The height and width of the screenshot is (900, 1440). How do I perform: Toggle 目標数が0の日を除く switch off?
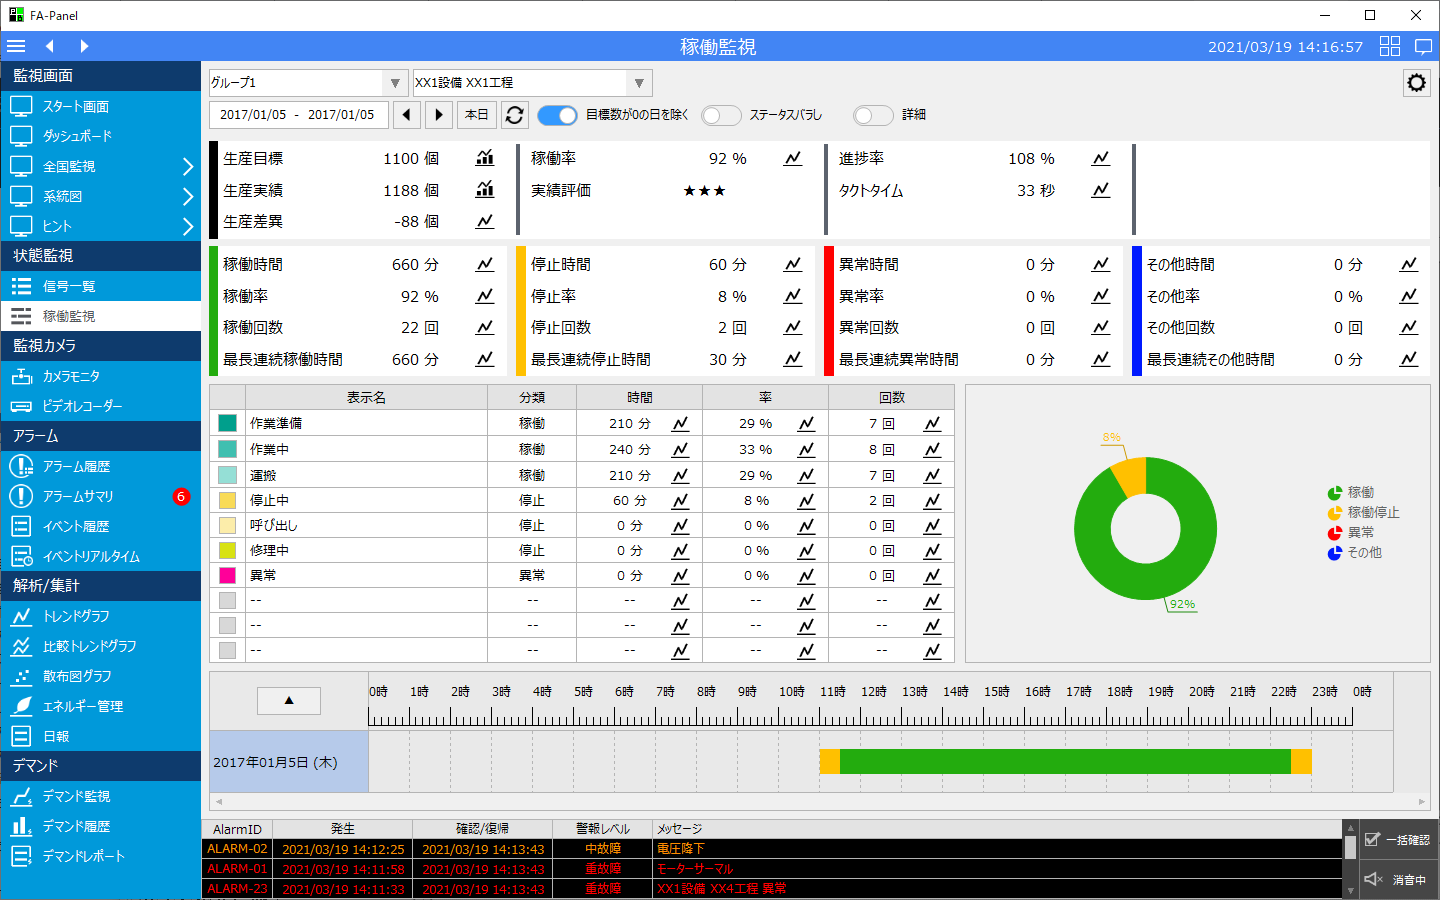click(558, 115)
